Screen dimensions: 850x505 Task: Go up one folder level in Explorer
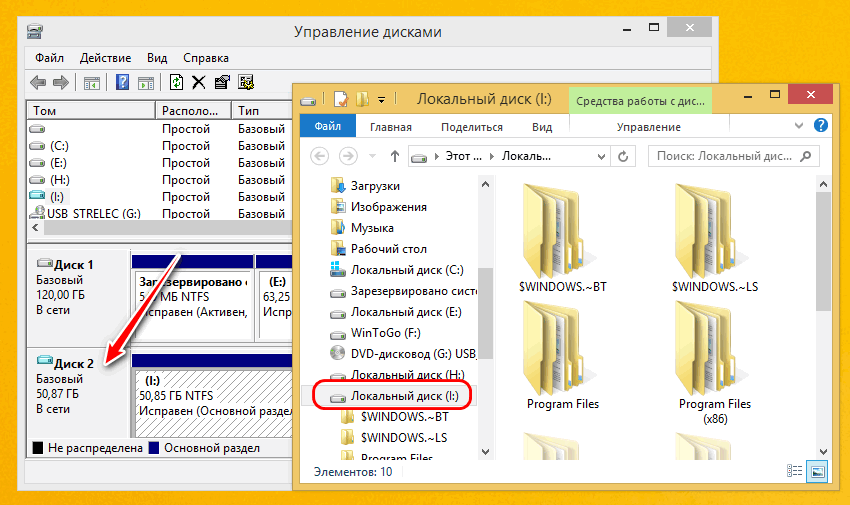(x=395, y=157)
